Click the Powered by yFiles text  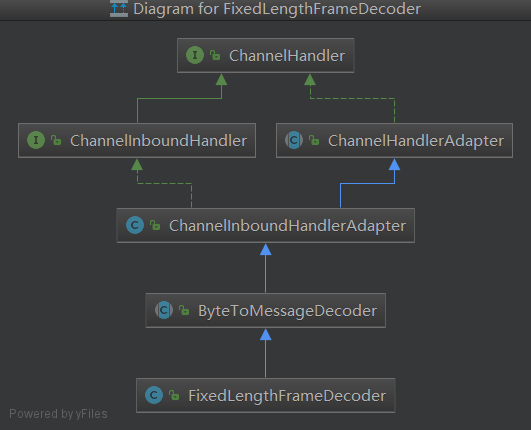point(58,414)
